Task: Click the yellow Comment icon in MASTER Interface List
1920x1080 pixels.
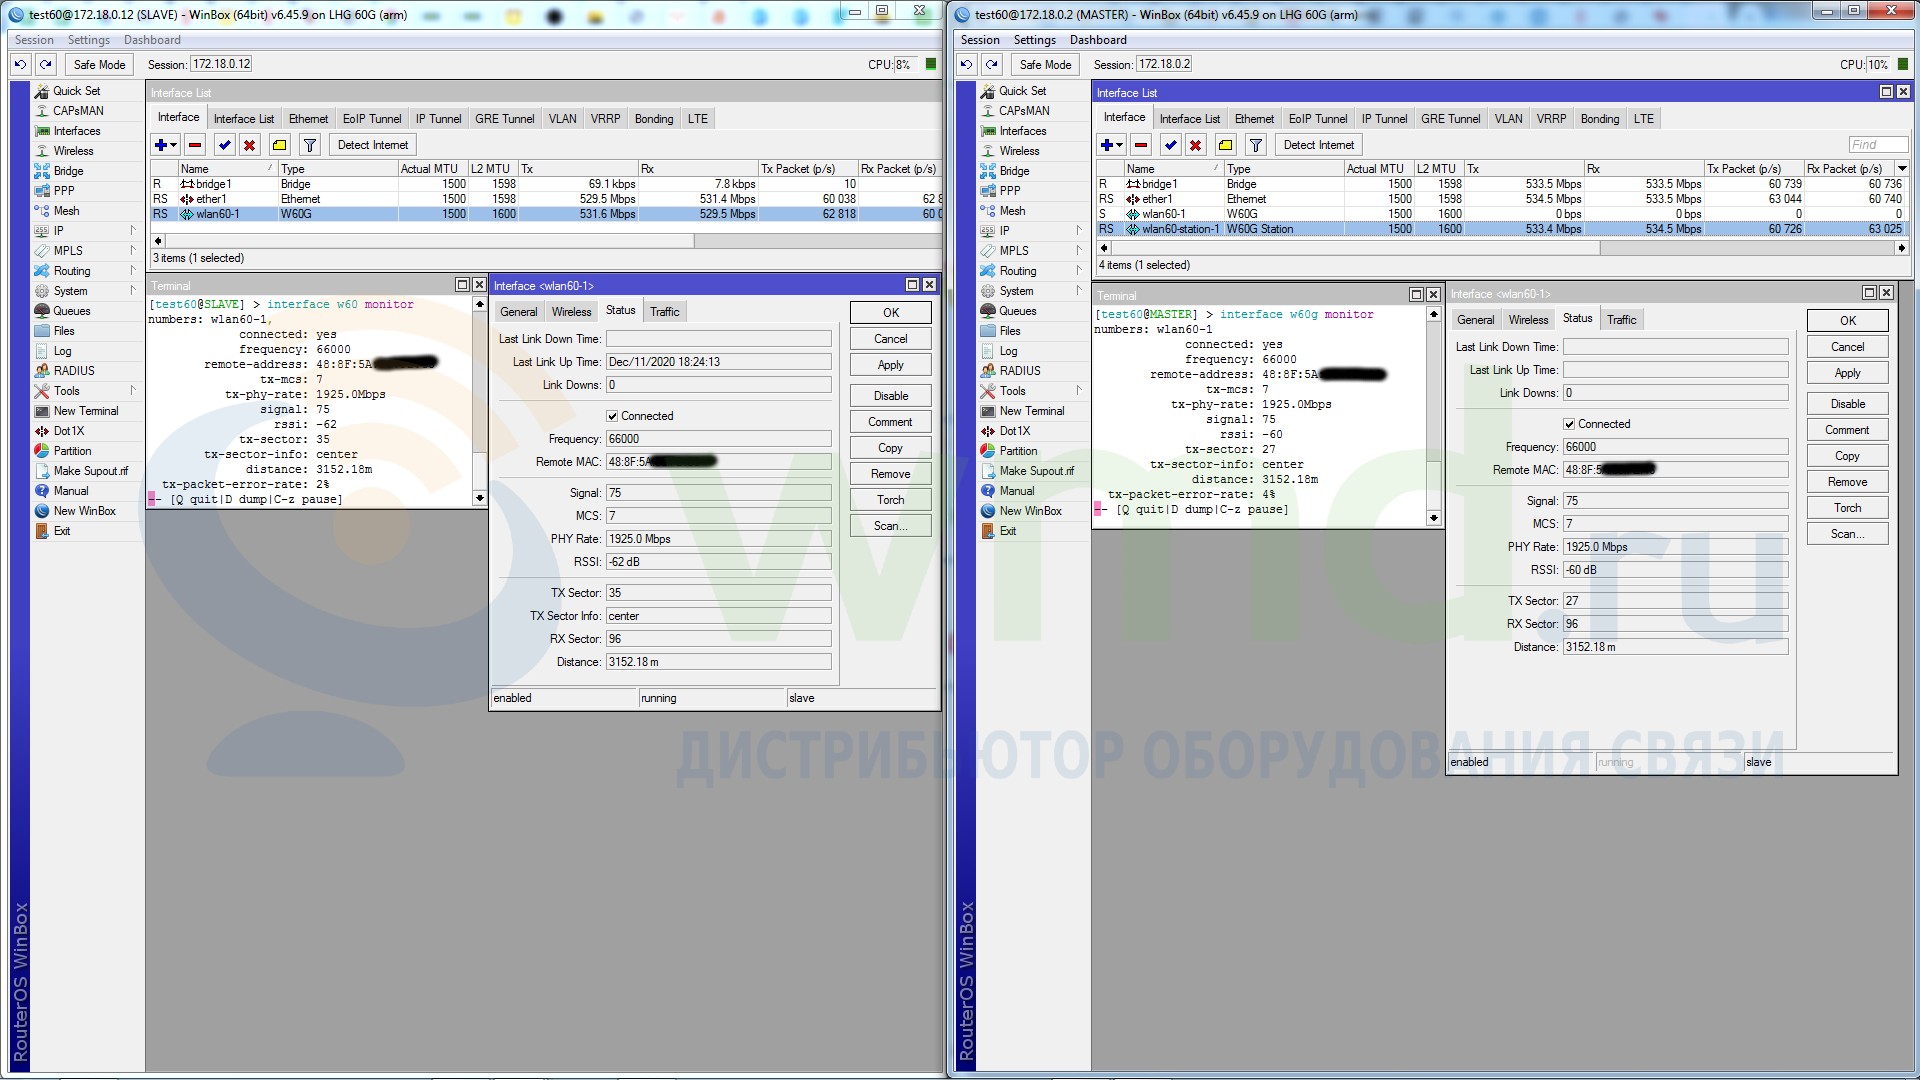Action: [1226, 145]
